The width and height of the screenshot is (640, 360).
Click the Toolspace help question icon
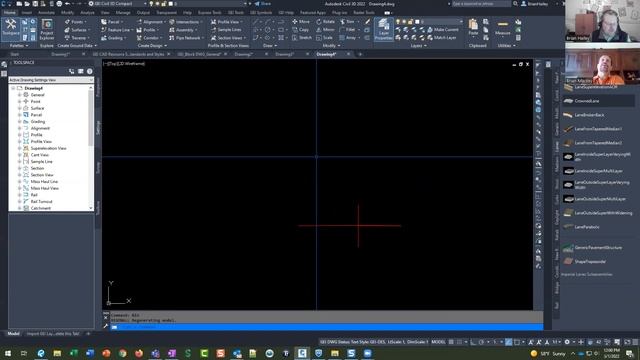90,71
